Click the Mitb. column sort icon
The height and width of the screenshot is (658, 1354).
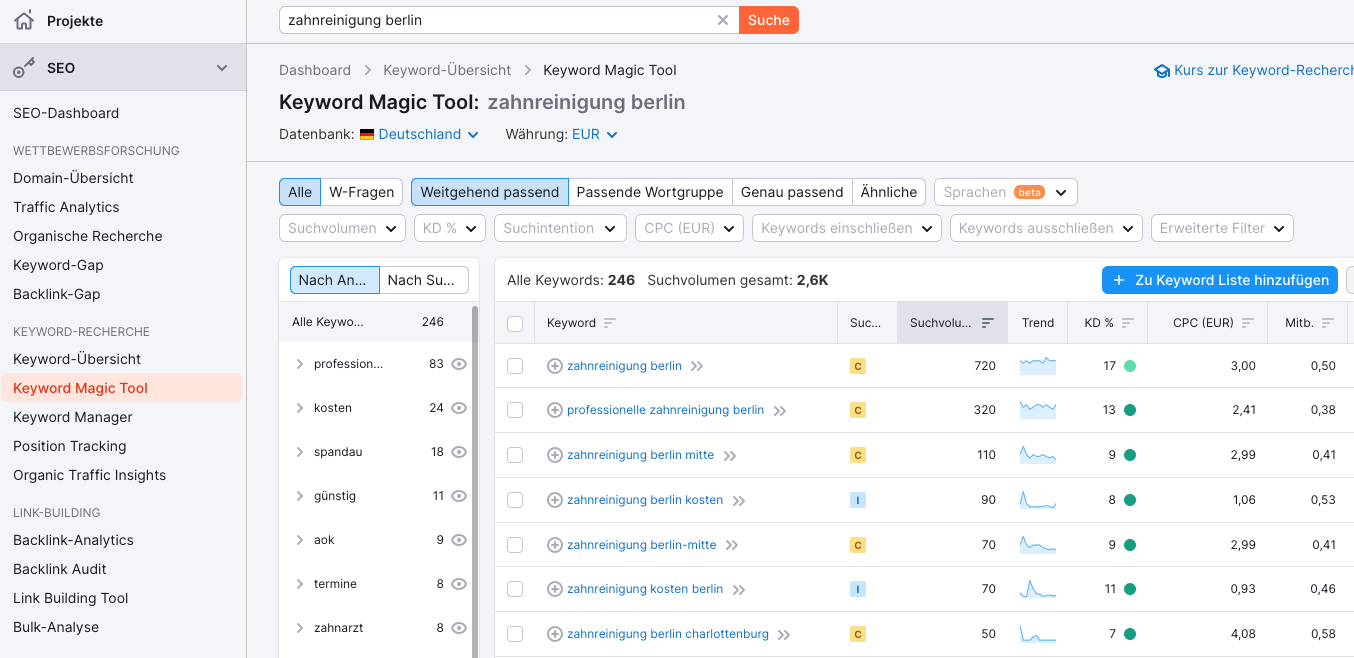(1328, 323)
